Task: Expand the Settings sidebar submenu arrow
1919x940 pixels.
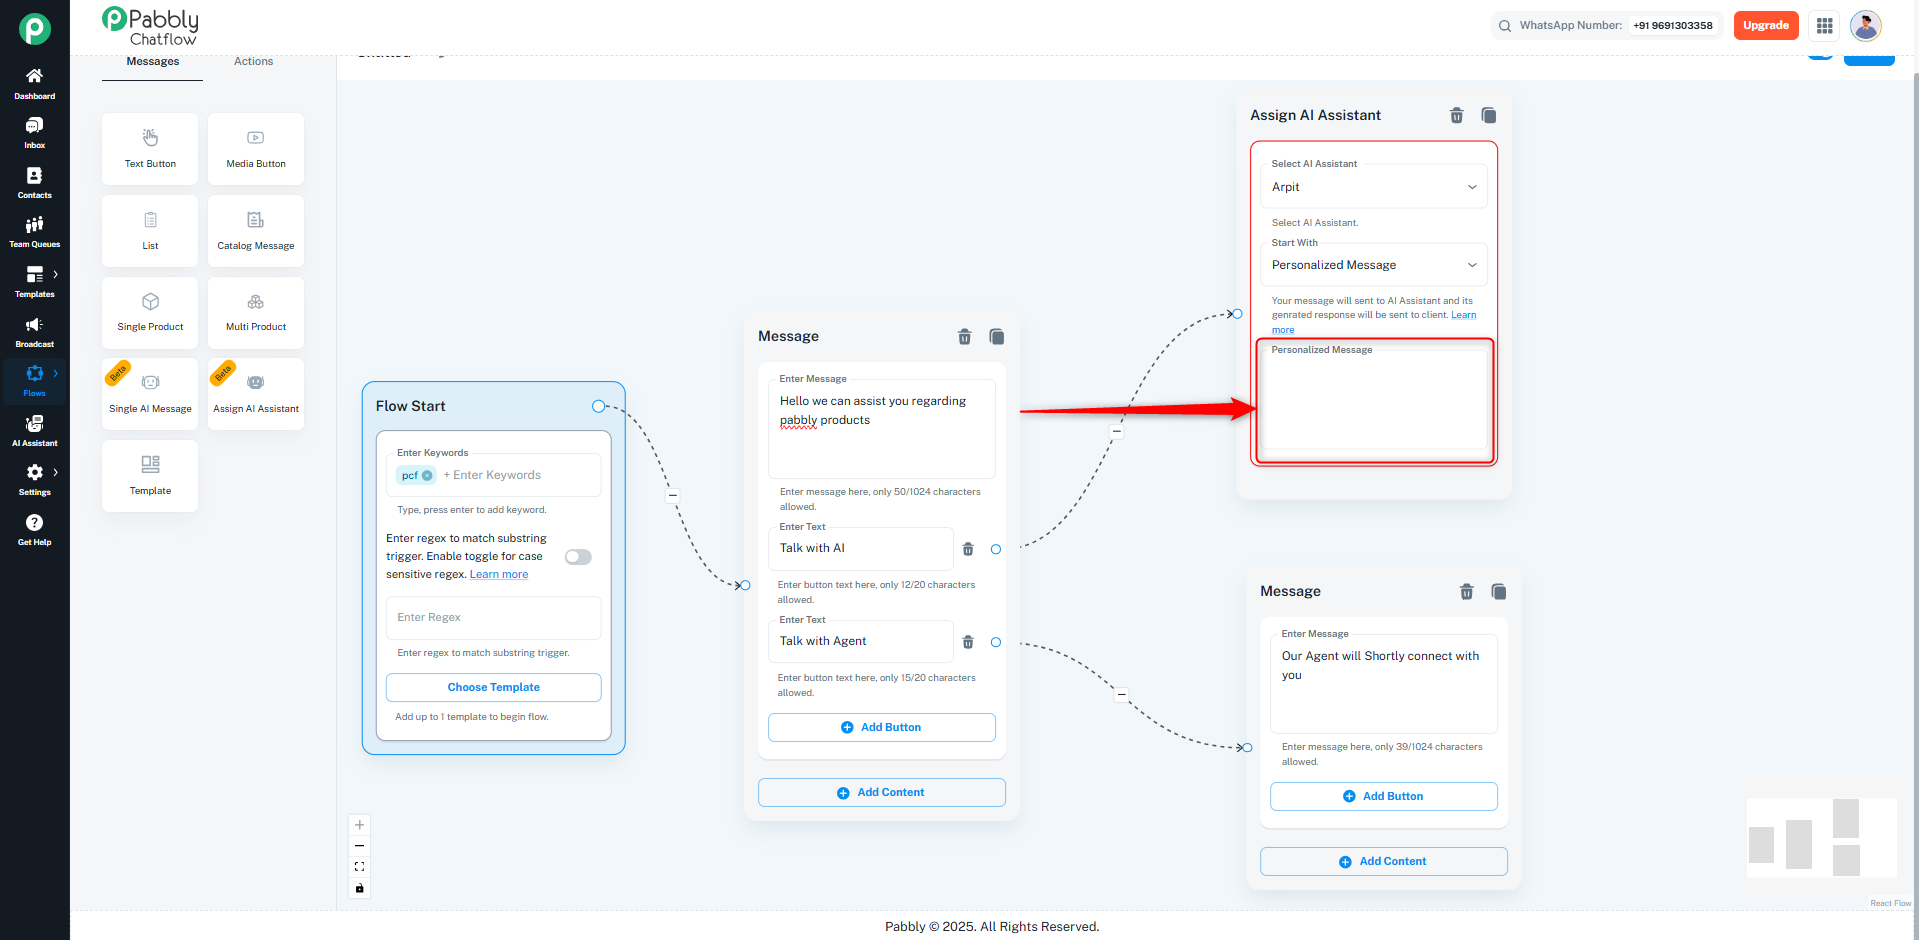Action: click(55, 472)
